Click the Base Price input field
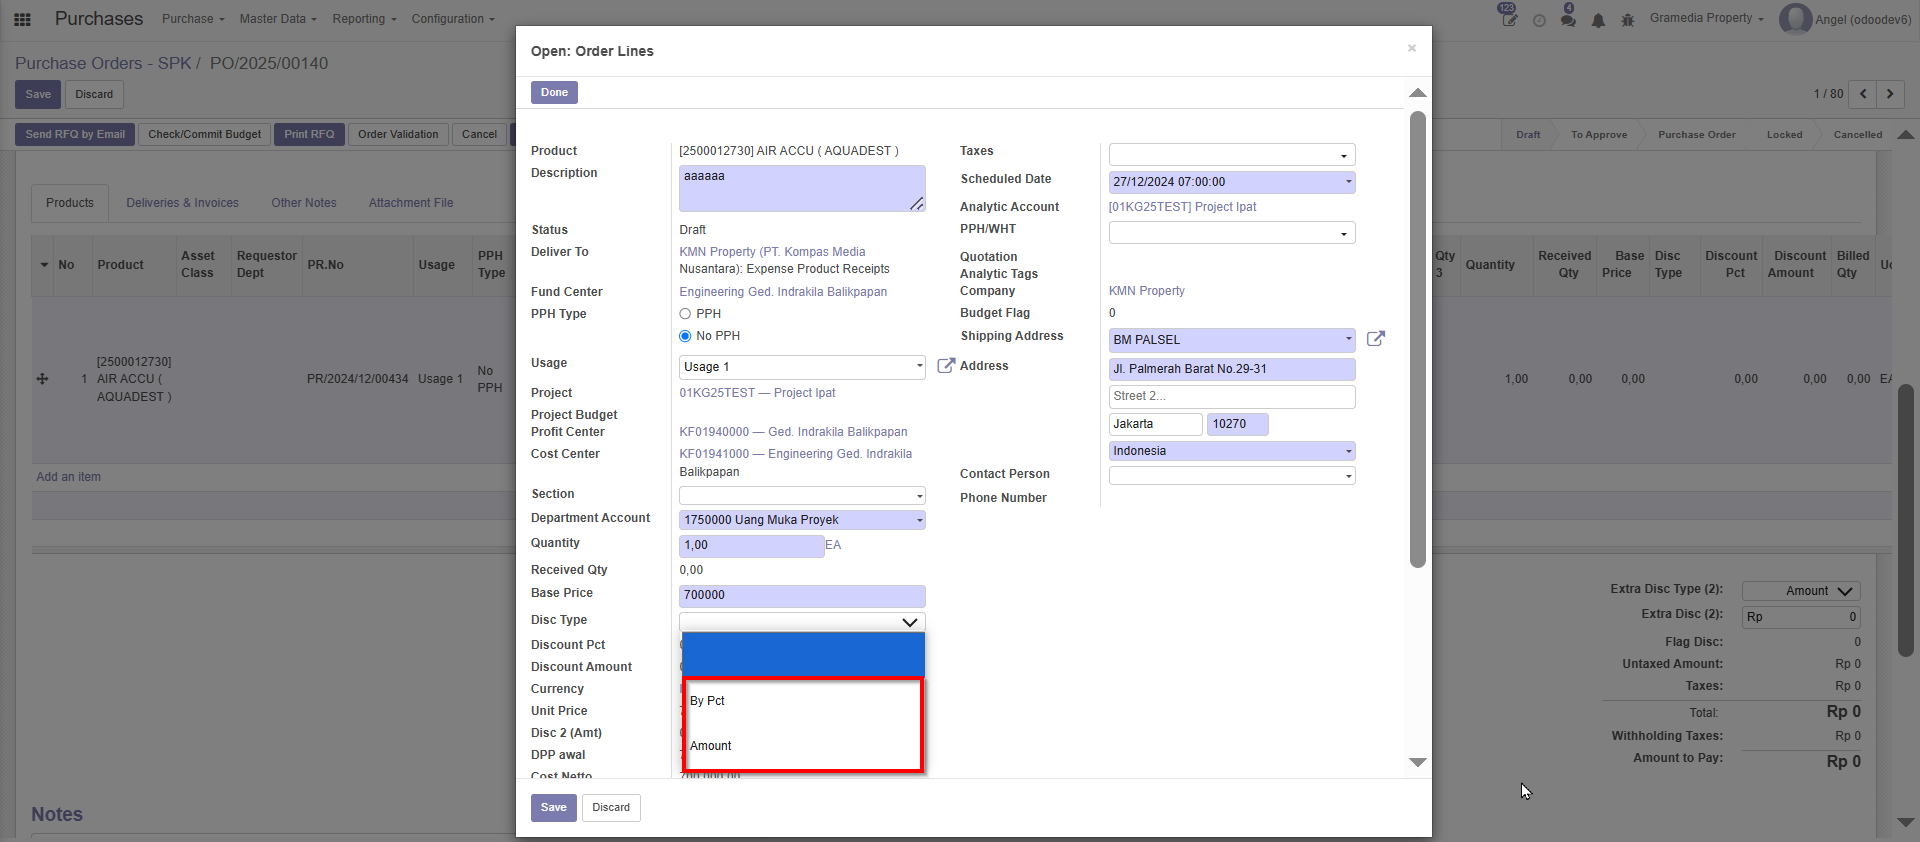 [802, 596]
